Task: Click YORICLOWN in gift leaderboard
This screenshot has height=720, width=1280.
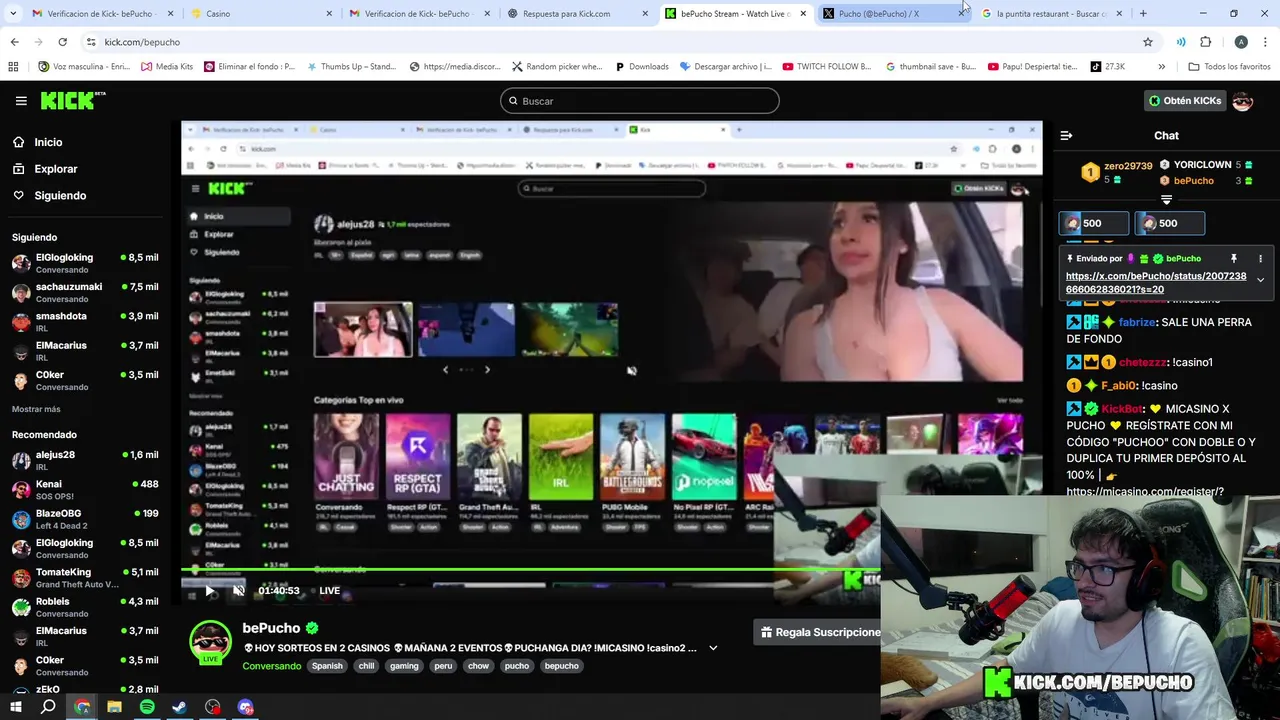Action: point(1203,165)
